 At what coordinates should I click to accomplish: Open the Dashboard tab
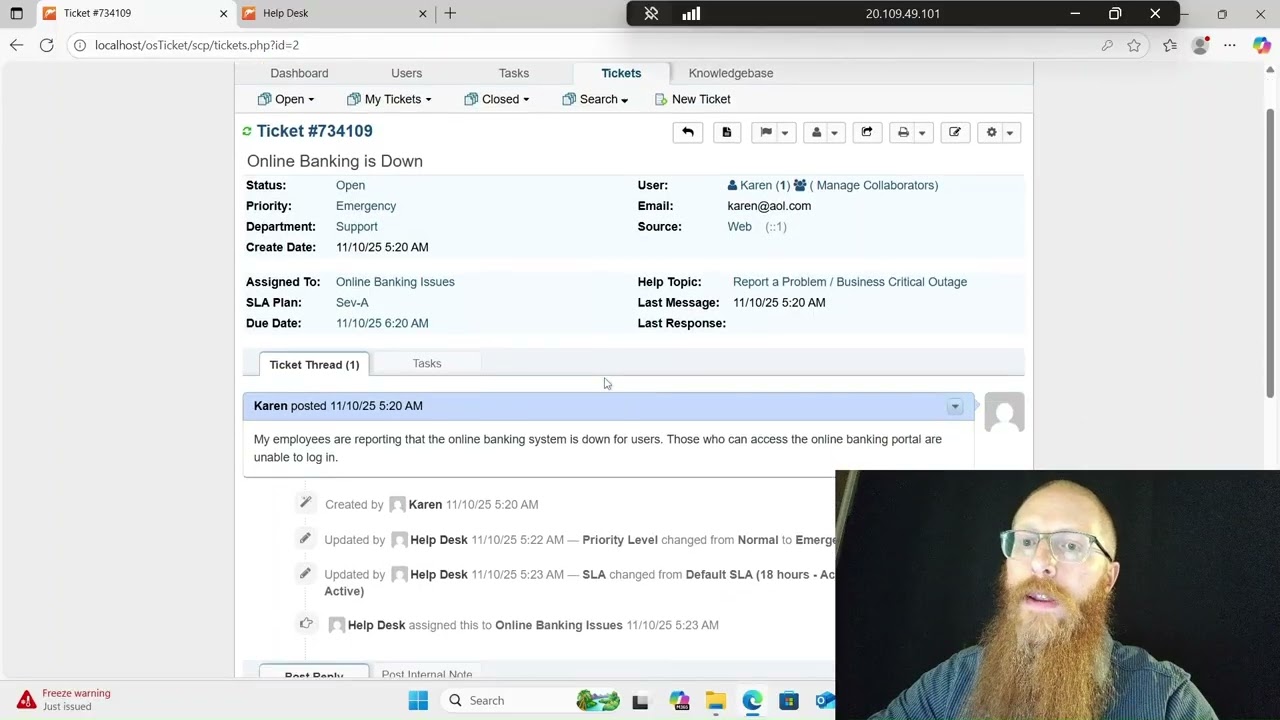click(x=299, y=73)
